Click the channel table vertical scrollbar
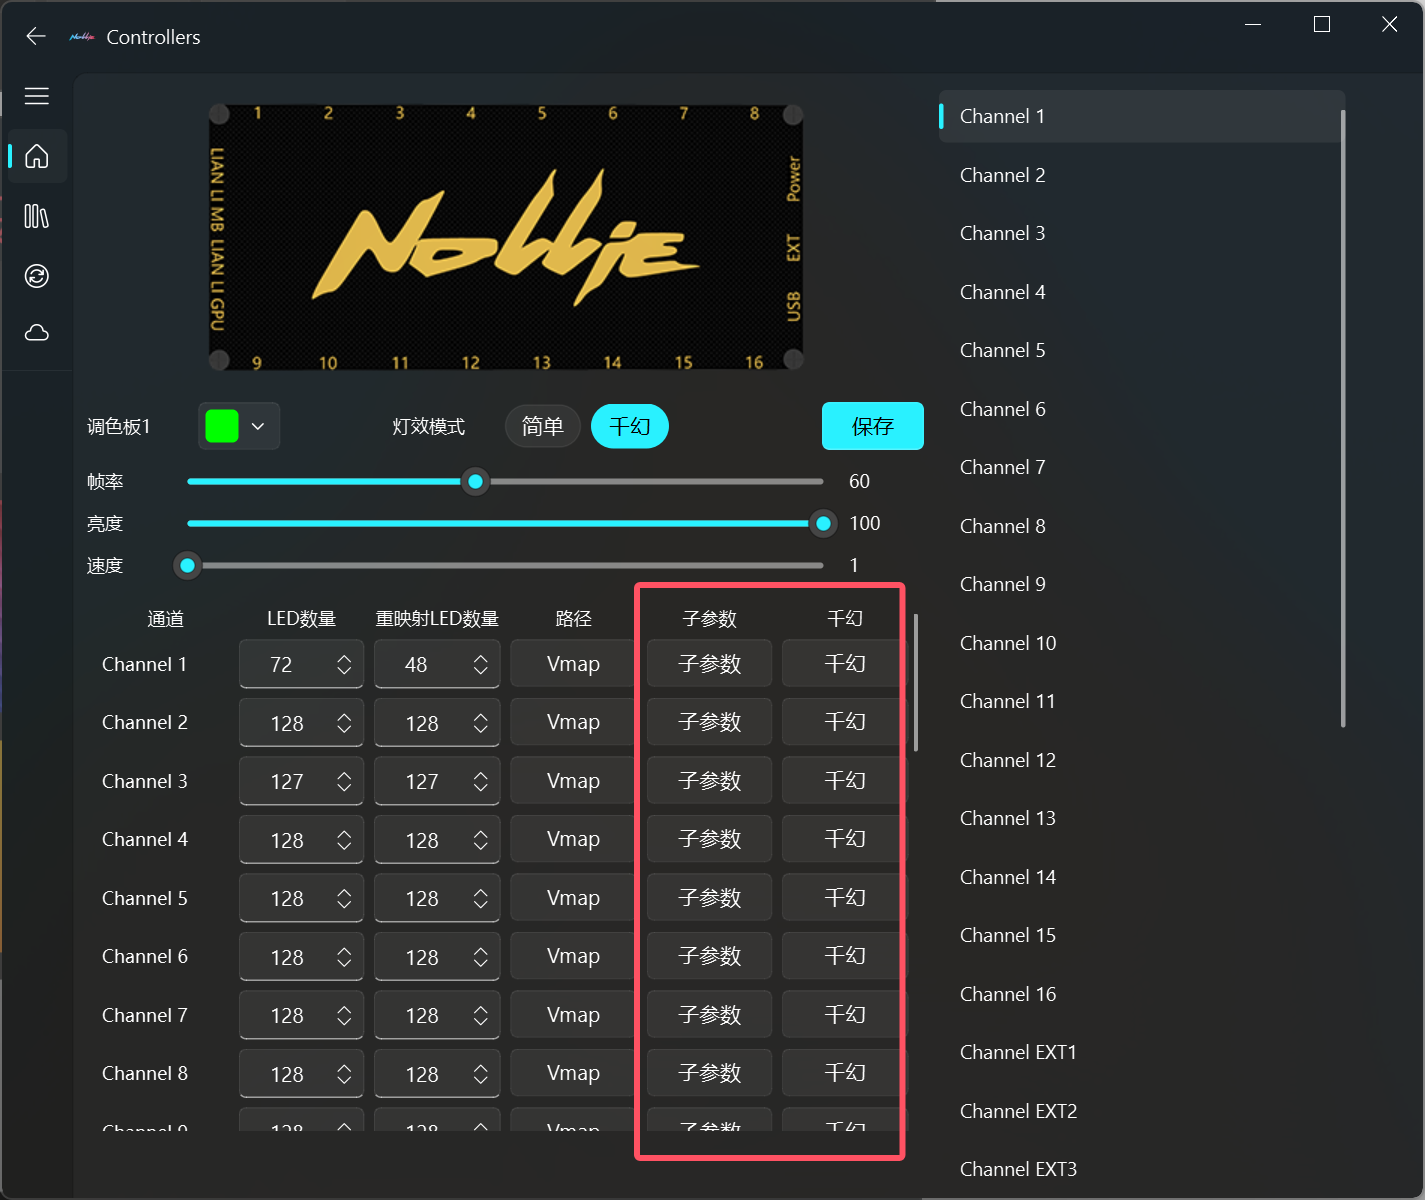This screenshot has width=1425, height=1200. click(x=916, y=682)
